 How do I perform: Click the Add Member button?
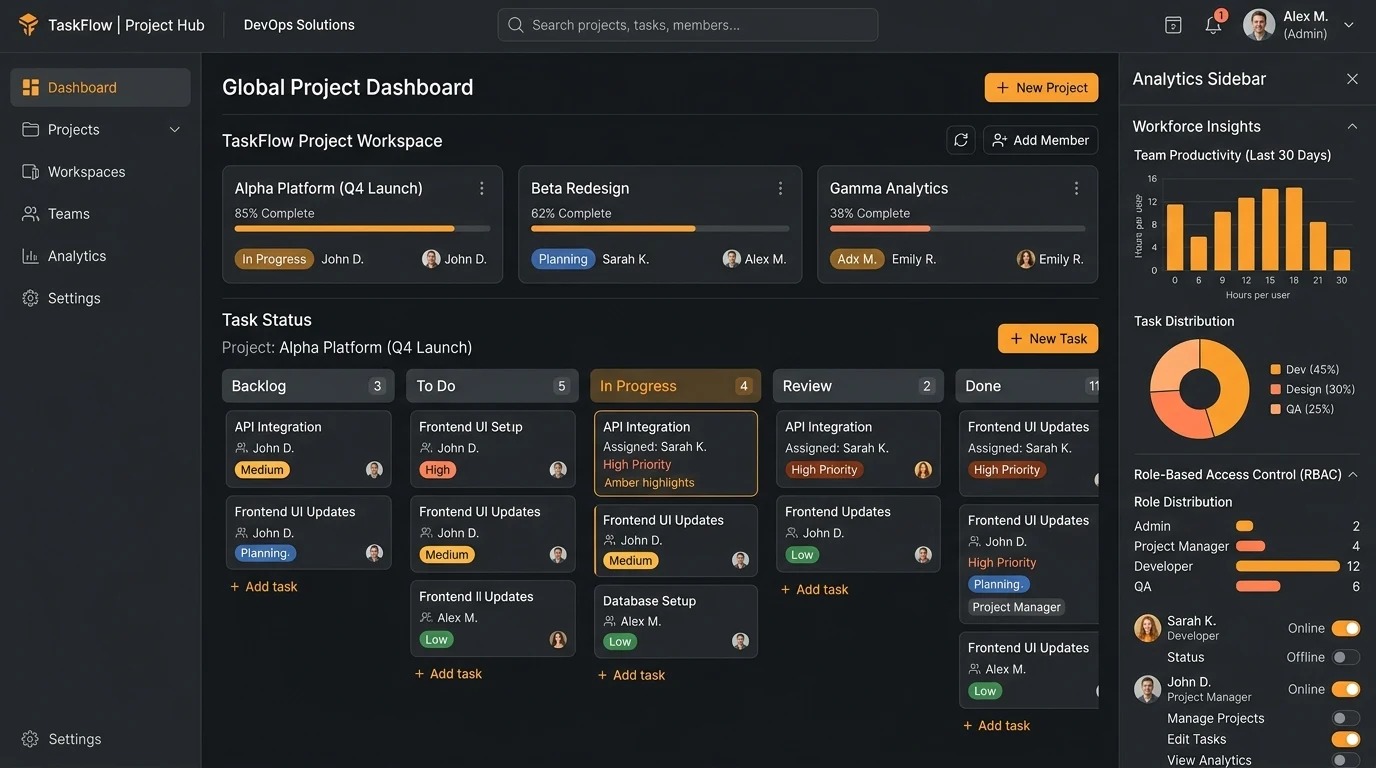tap(1040, 140)
